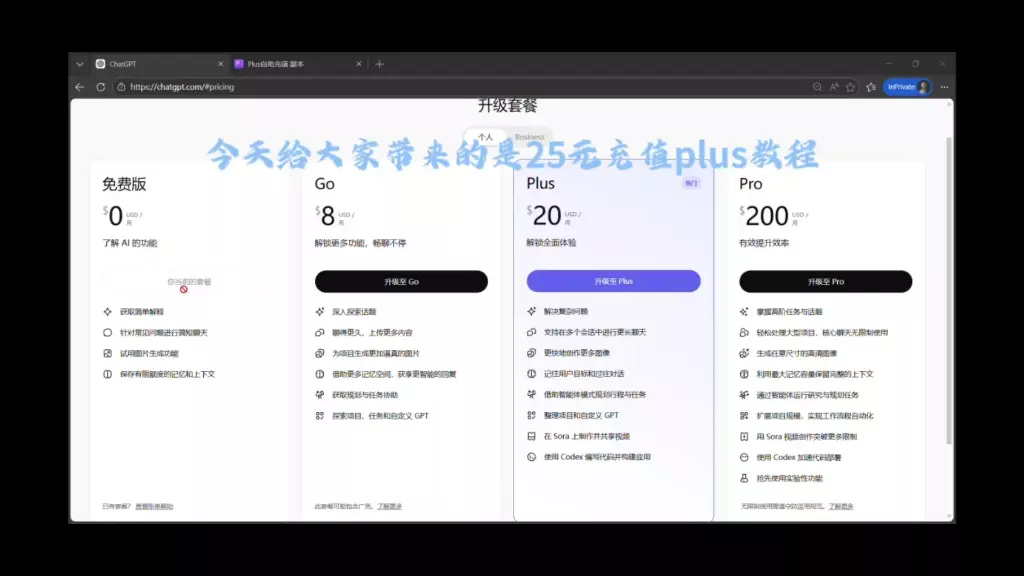This screenshot has width=1024, height=576.
Task: Click the 升级至 Pro button
Action: tap(825, 281)
